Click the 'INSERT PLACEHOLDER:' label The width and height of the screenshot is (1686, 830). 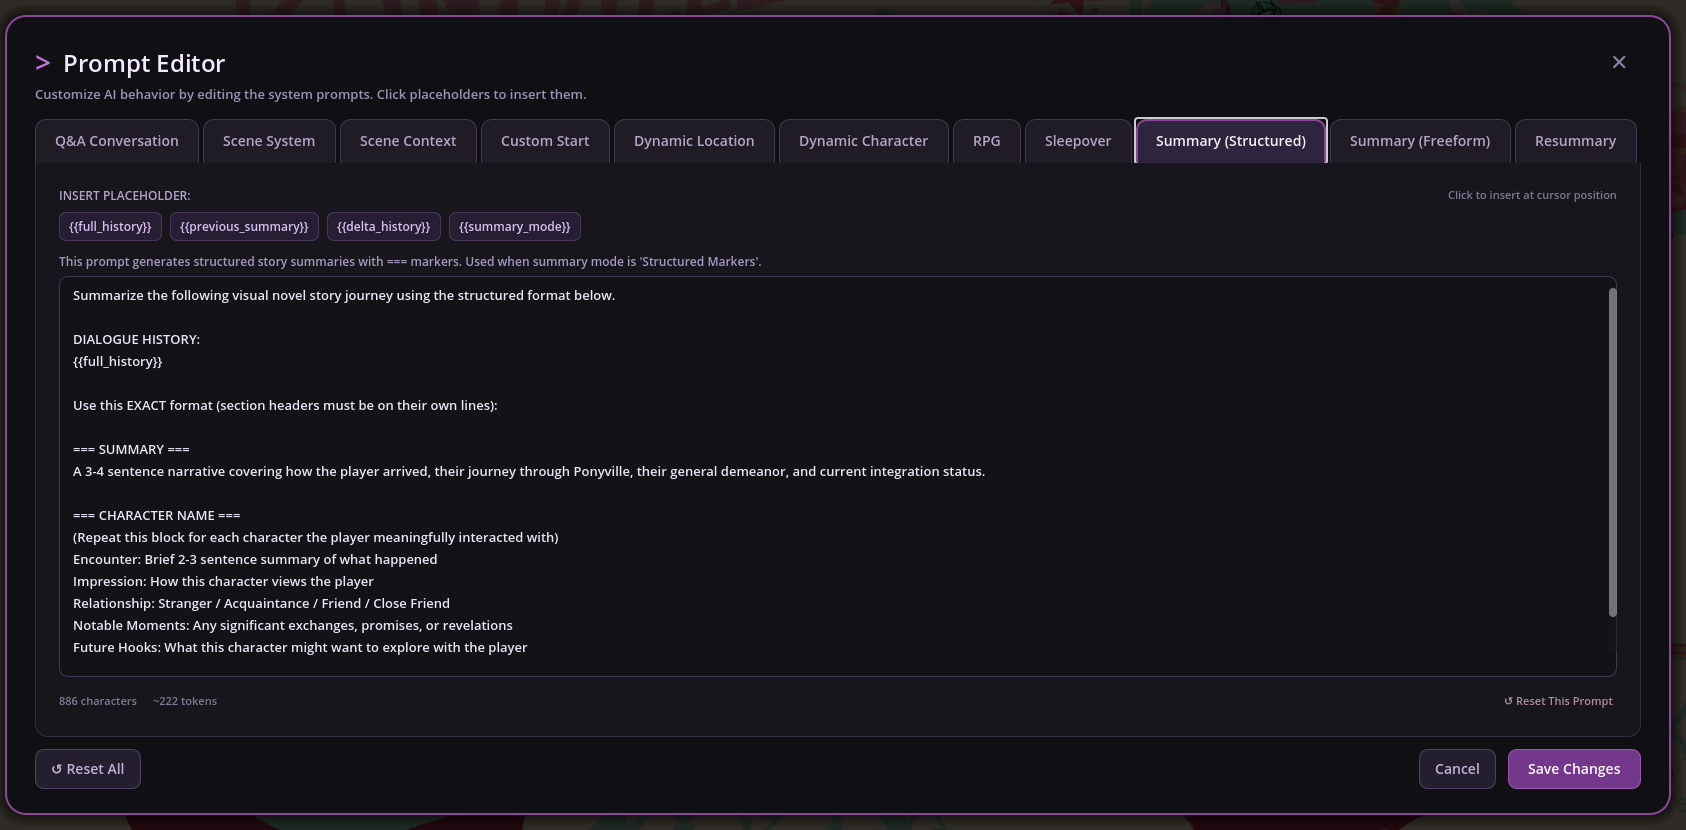[x=124, y=196]
